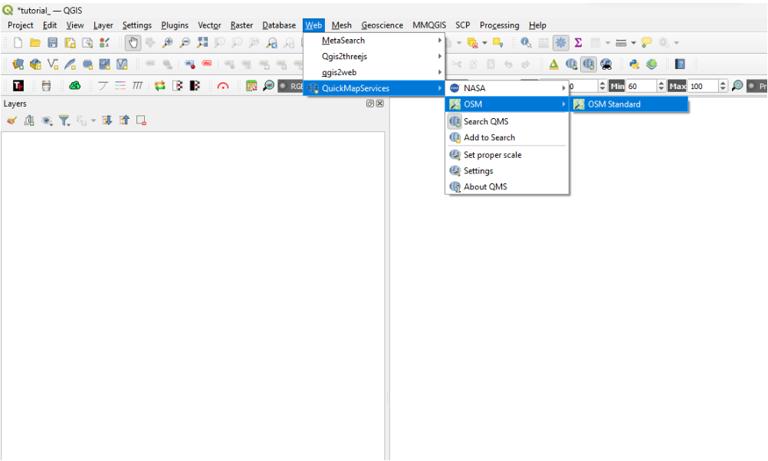
Task: Open the Data Source Manager icon
Action: click(x=18, y=64)
